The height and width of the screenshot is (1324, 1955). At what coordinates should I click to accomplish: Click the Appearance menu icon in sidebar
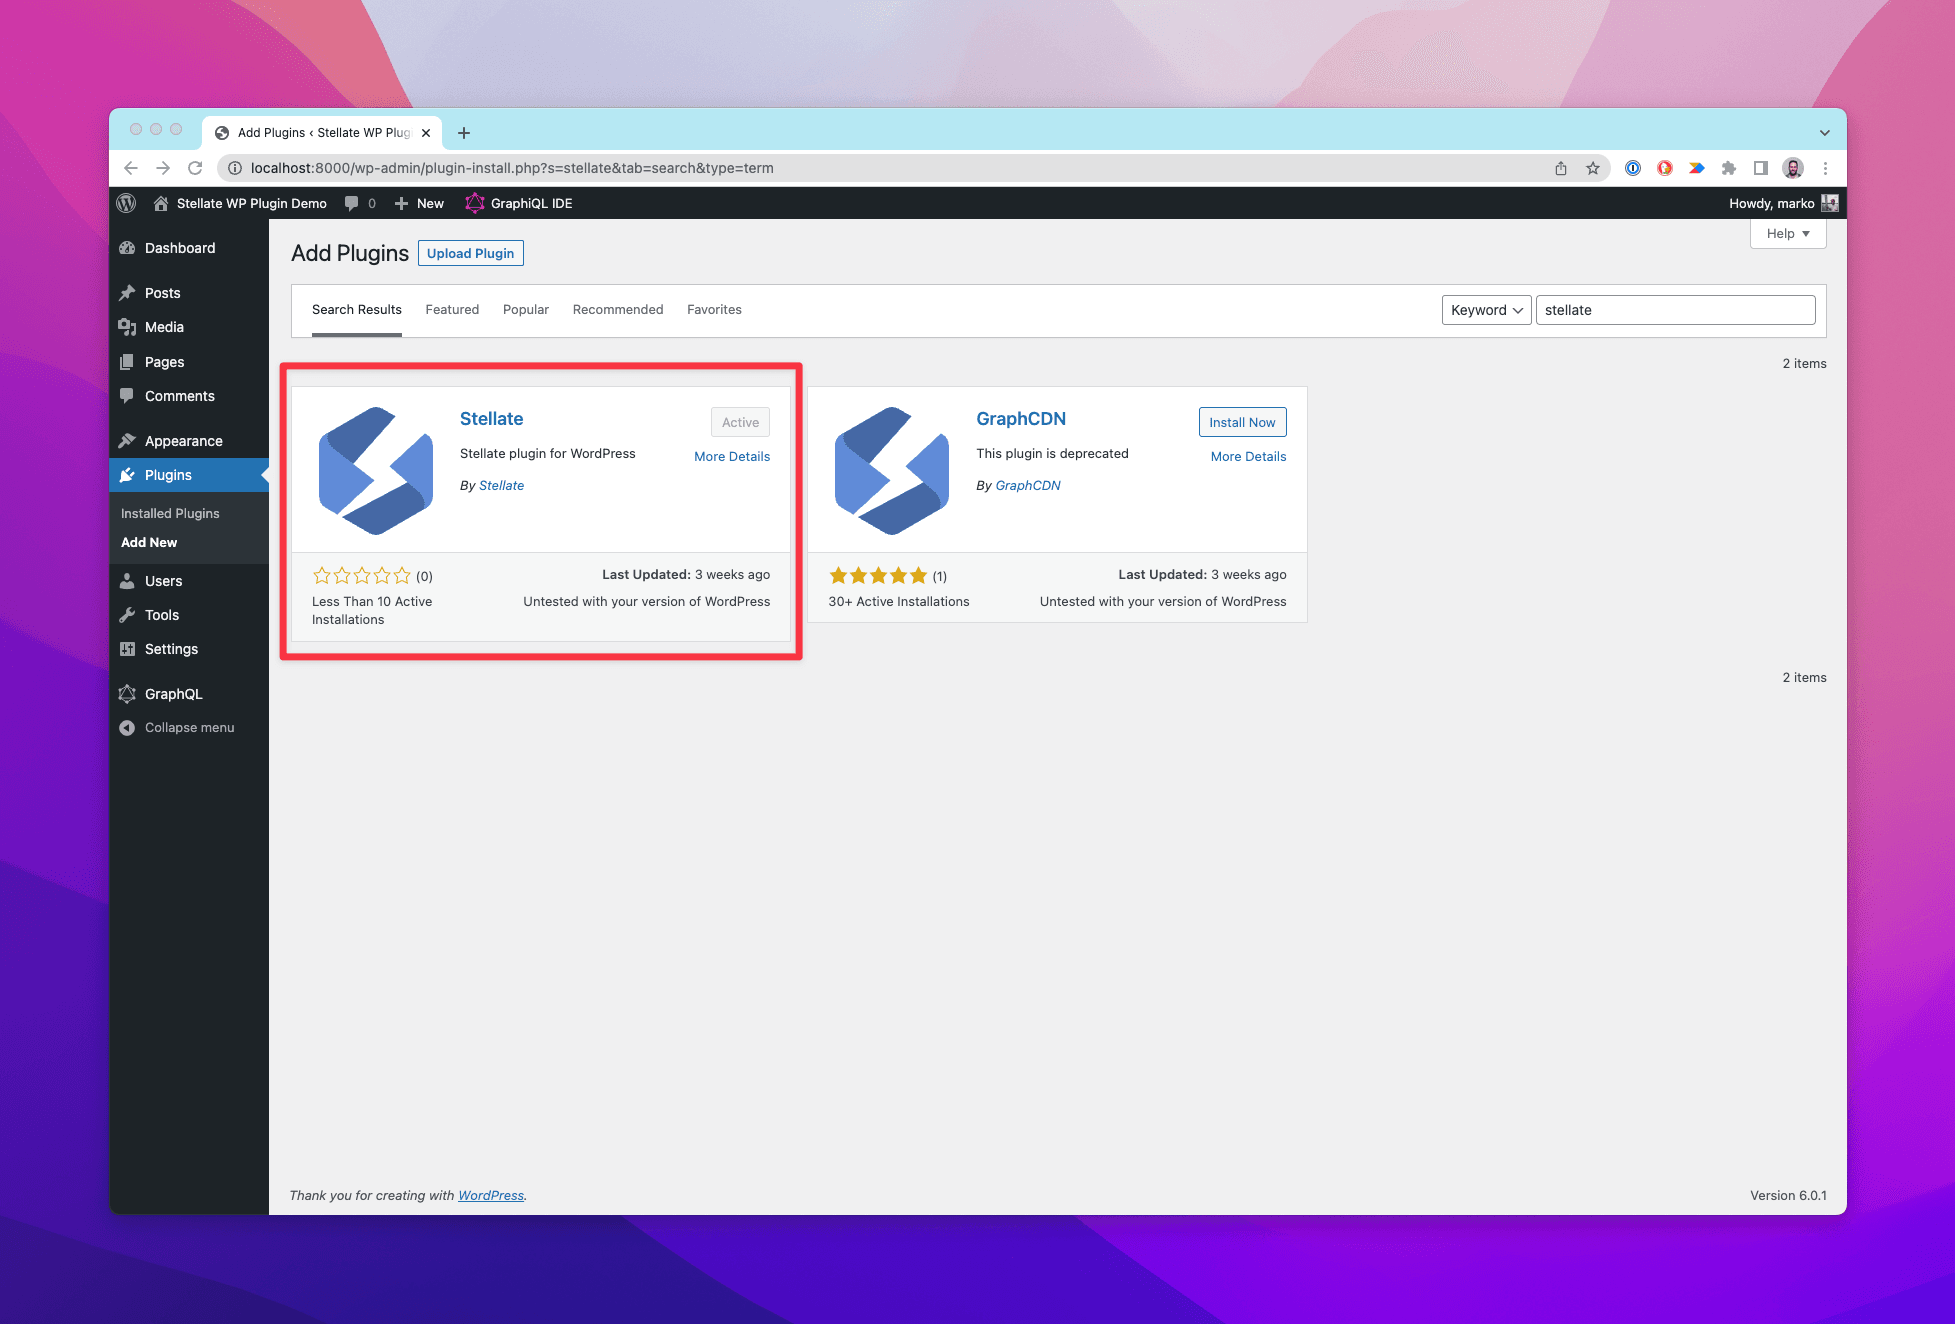(130, 440)
